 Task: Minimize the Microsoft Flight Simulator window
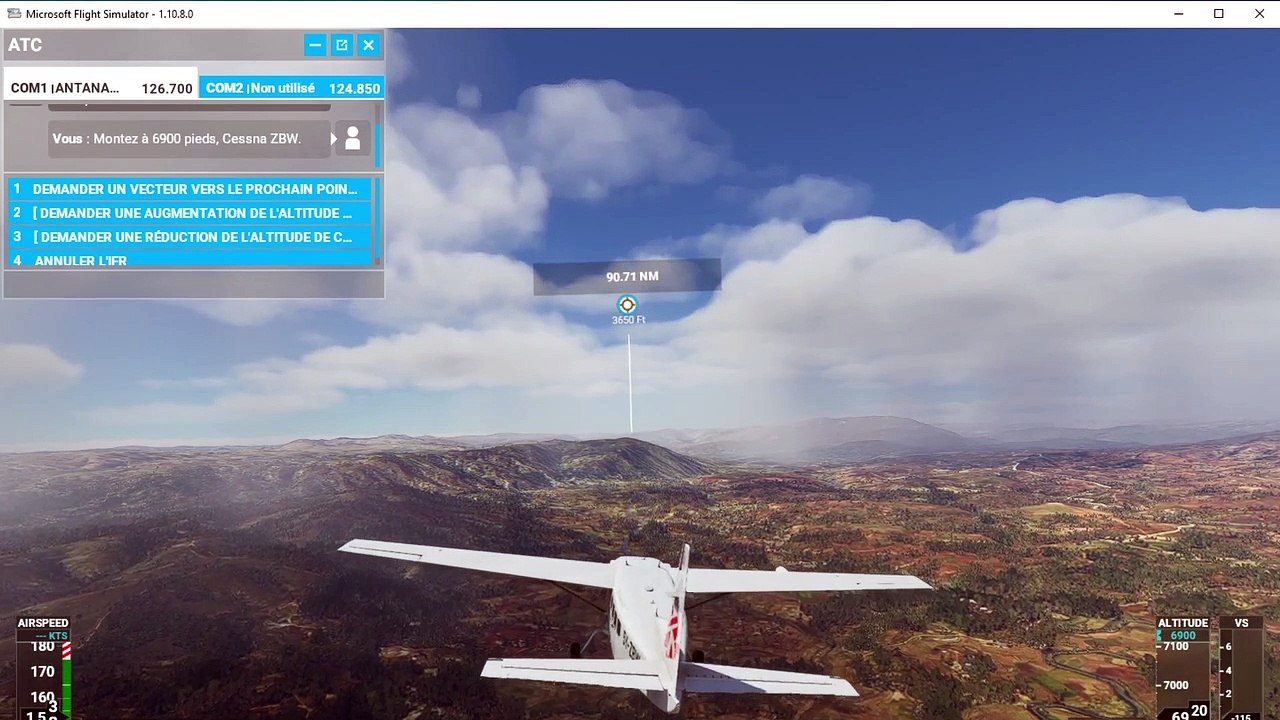[x=1178, y=14]
